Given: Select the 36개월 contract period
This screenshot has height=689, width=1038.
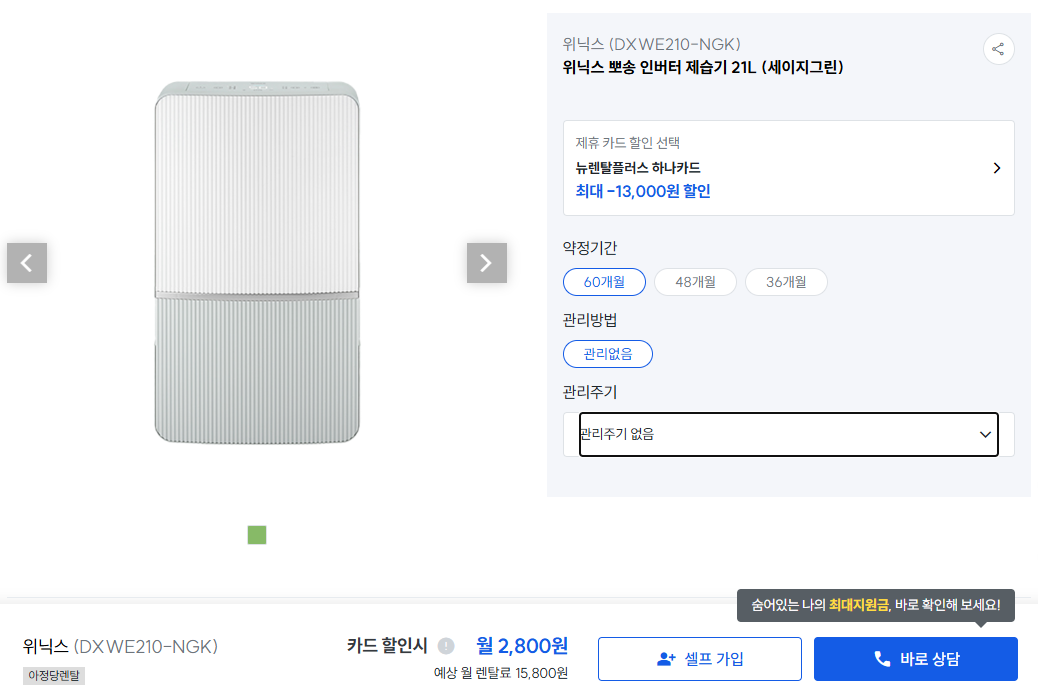Looking at the screenshot, I should 786,282.
